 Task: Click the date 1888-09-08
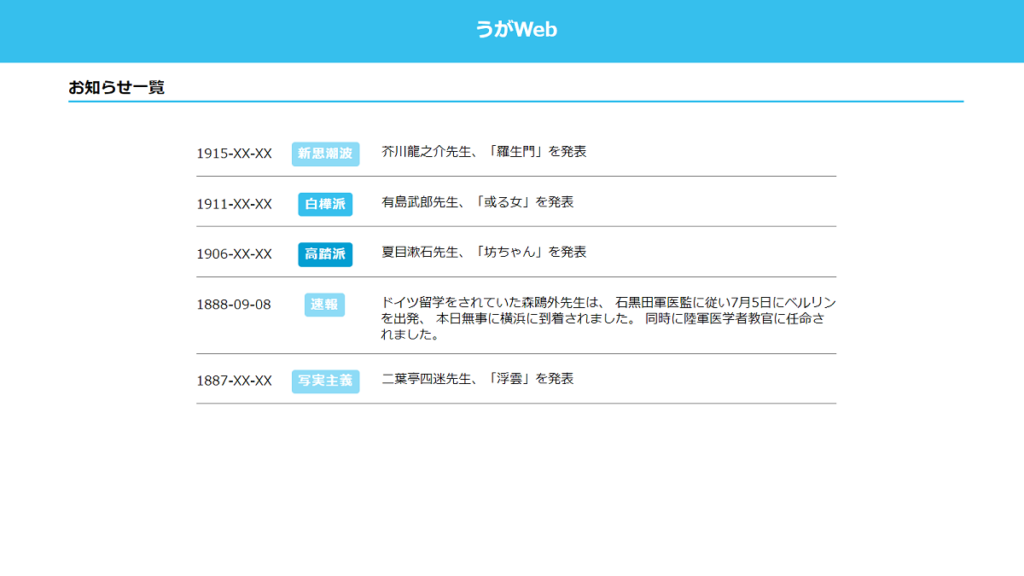pyautogui.click(x=234, y=305)
